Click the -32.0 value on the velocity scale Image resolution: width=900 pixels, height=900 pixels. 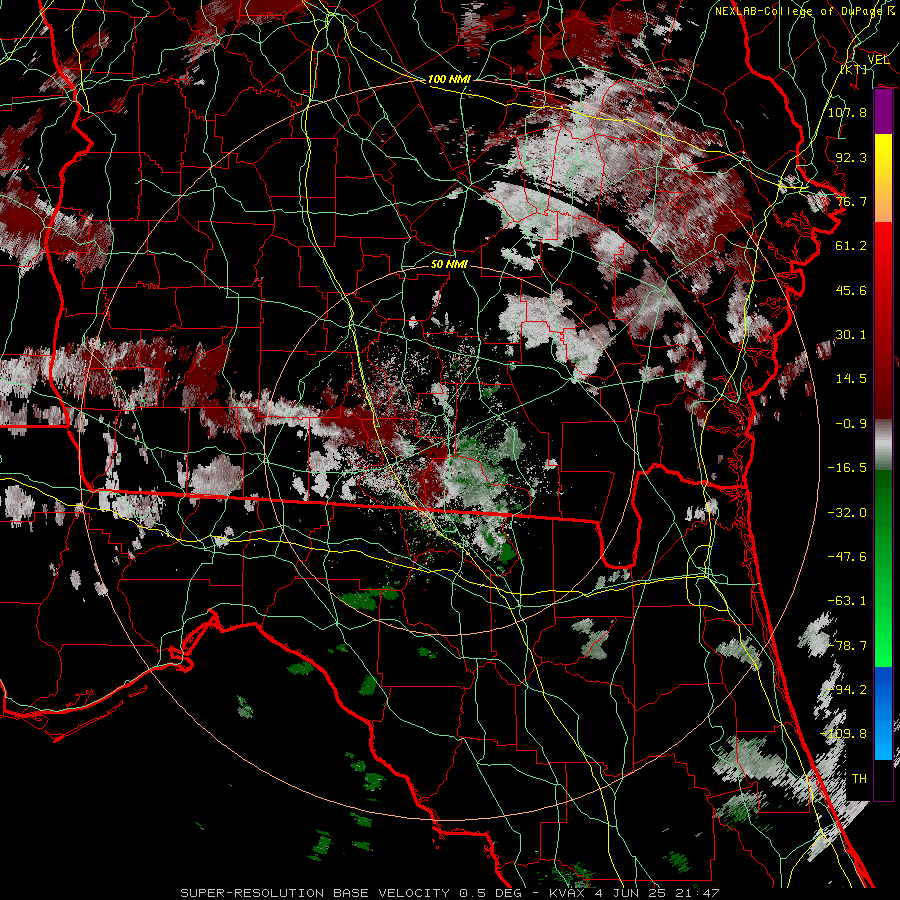pyautogui.click(x=847, y=512)
